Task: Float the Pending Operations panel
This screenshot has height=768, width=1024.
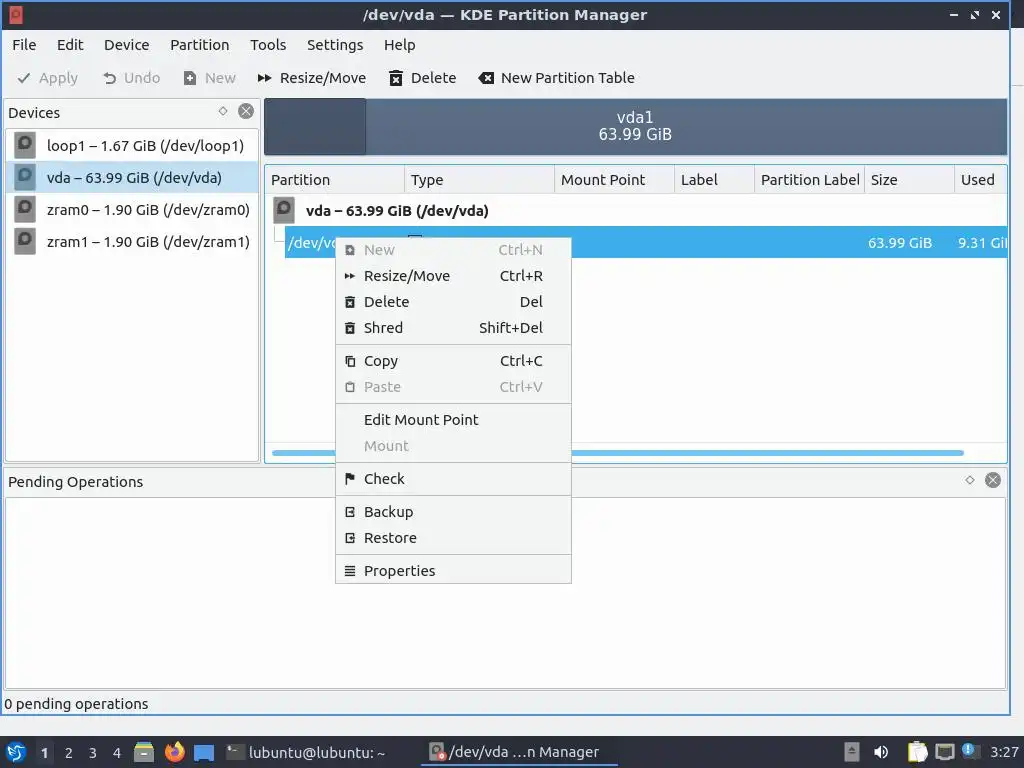Action: pos(970,480)
